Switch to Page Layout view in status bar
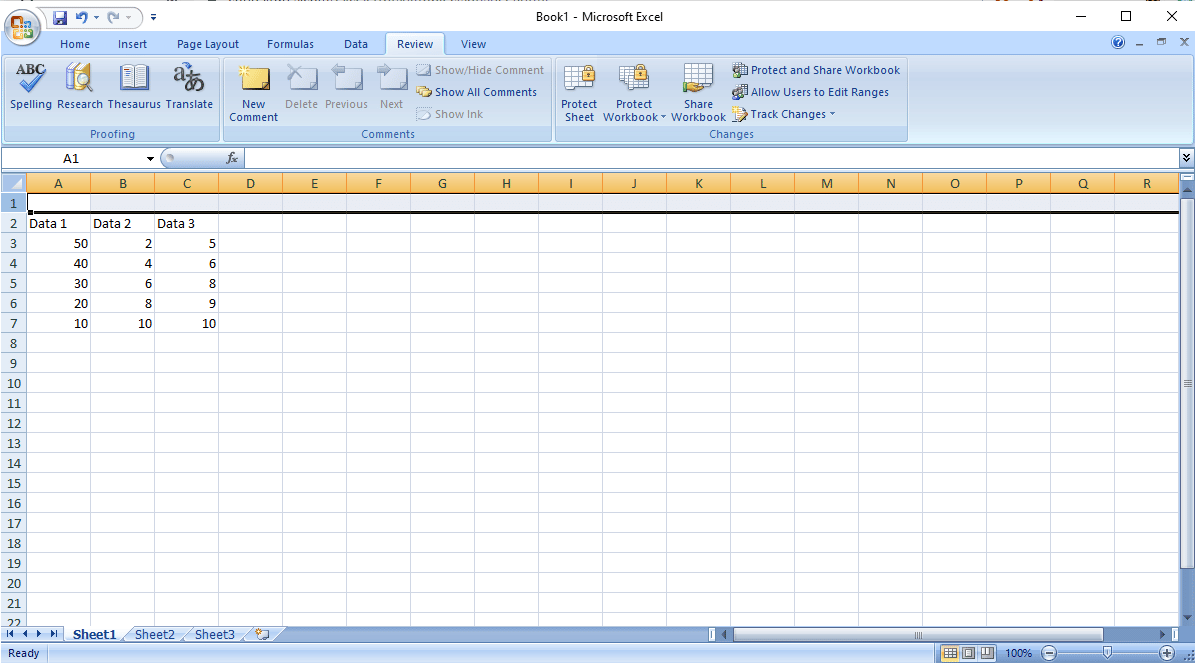 coord(968,653)
